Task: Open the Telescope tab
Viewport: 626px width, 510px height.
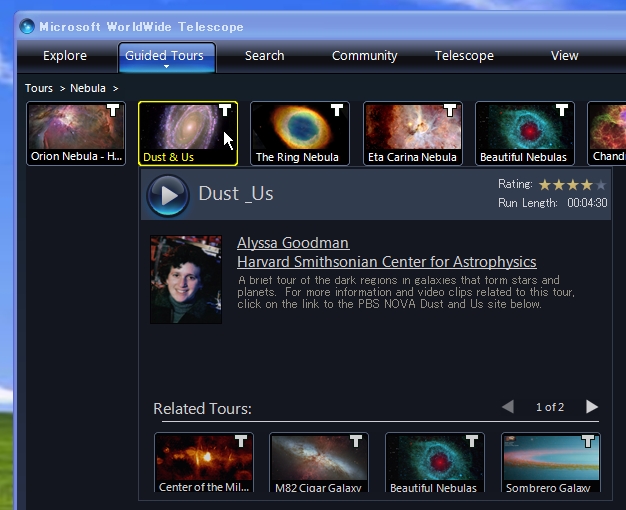Action: [x=464, y=56]
